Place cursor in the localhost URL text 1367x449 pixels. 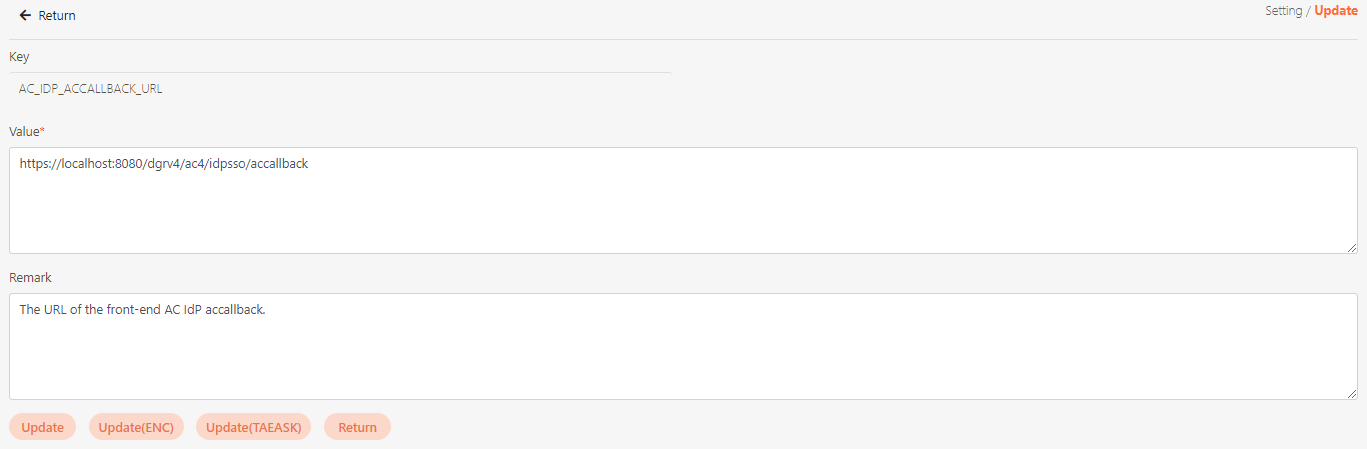pos(163,164)
